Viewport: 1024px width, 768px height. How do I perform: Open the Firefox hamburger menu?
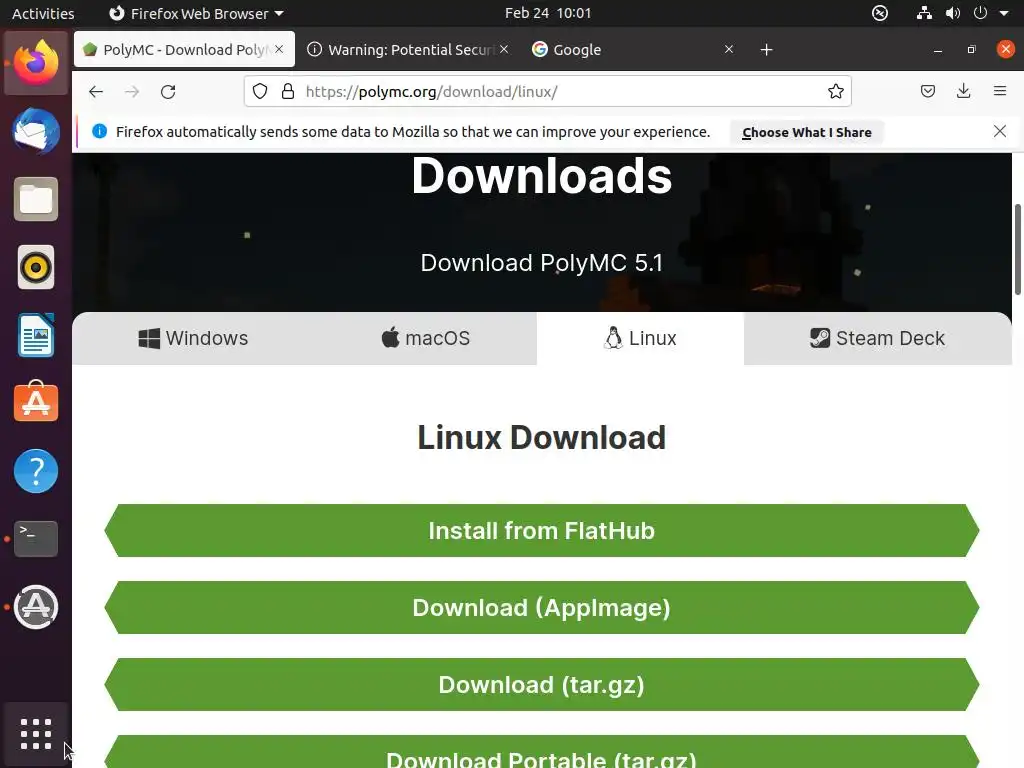pos(999,91)
